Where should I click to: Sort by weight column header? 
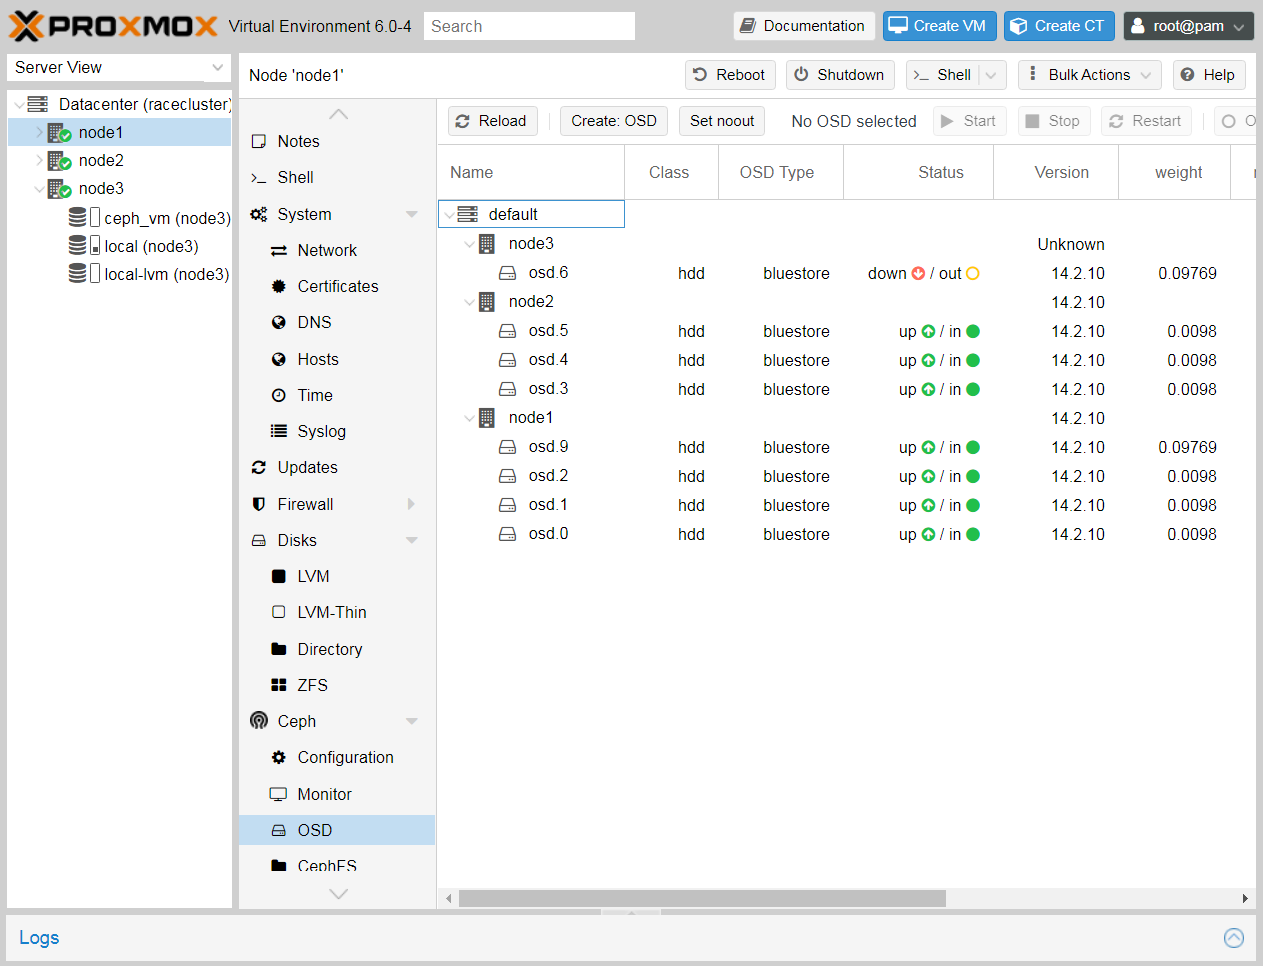click(1175, 172)
